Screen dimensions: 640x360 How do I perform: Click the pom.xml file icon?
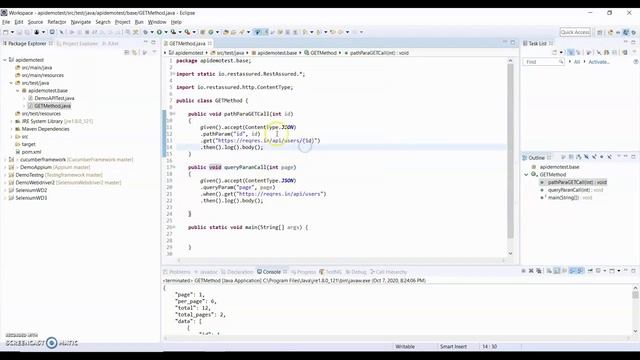(18, 152)
